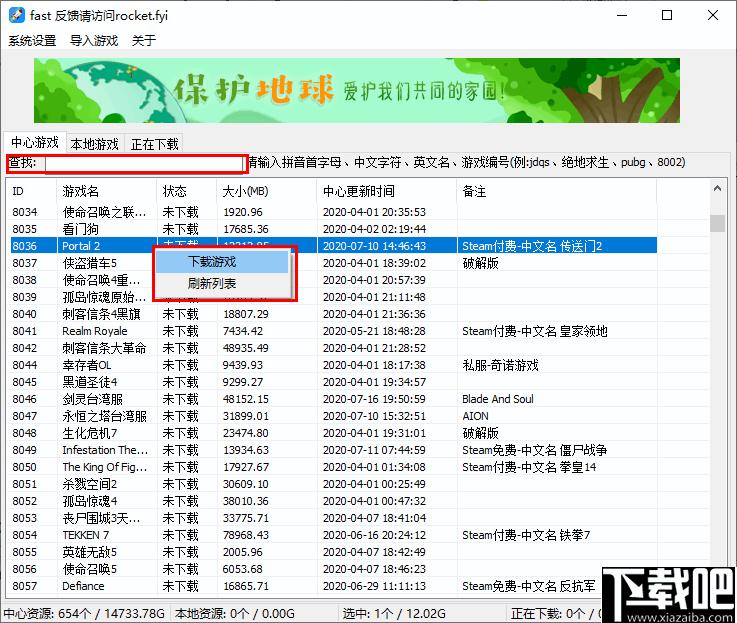Click the rocket app icon in title bar
The width and height of the screenshot is (737, 623).
pos(16,15)
